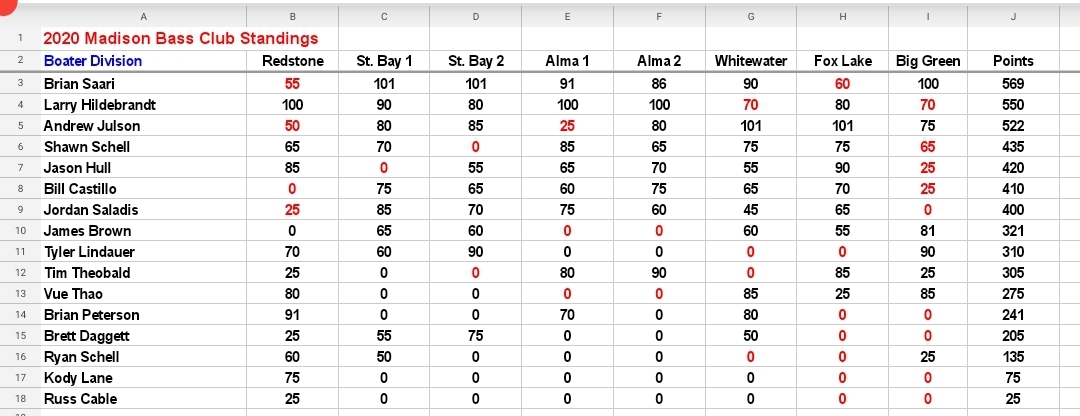Click row 3 header number
The width and height of the screenshot is (1080, 416).
[x=20, y=84]
